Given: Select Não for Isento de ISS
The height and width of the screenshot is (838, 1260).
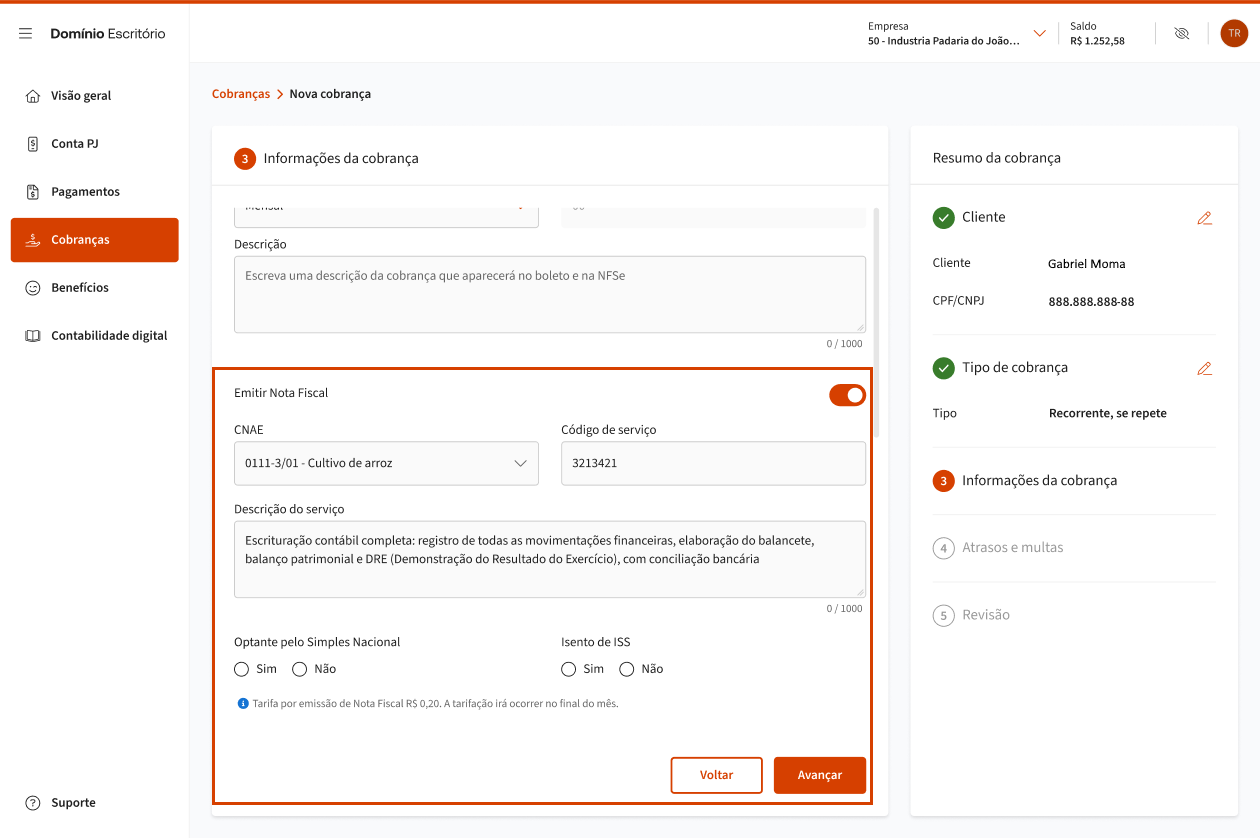Looking at the screenshot, I should (x=627, y=669).
